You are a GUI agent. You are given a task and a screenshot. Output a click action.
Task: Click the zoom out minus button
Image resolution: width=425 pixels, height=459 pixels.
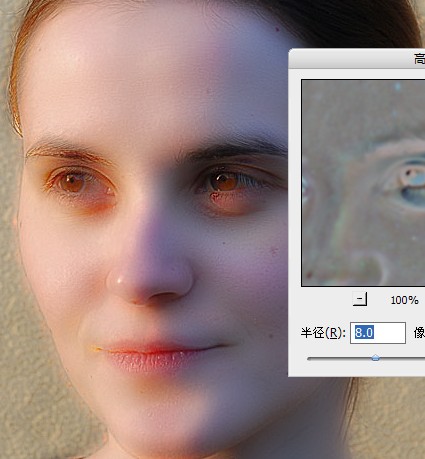pos(360,299)
